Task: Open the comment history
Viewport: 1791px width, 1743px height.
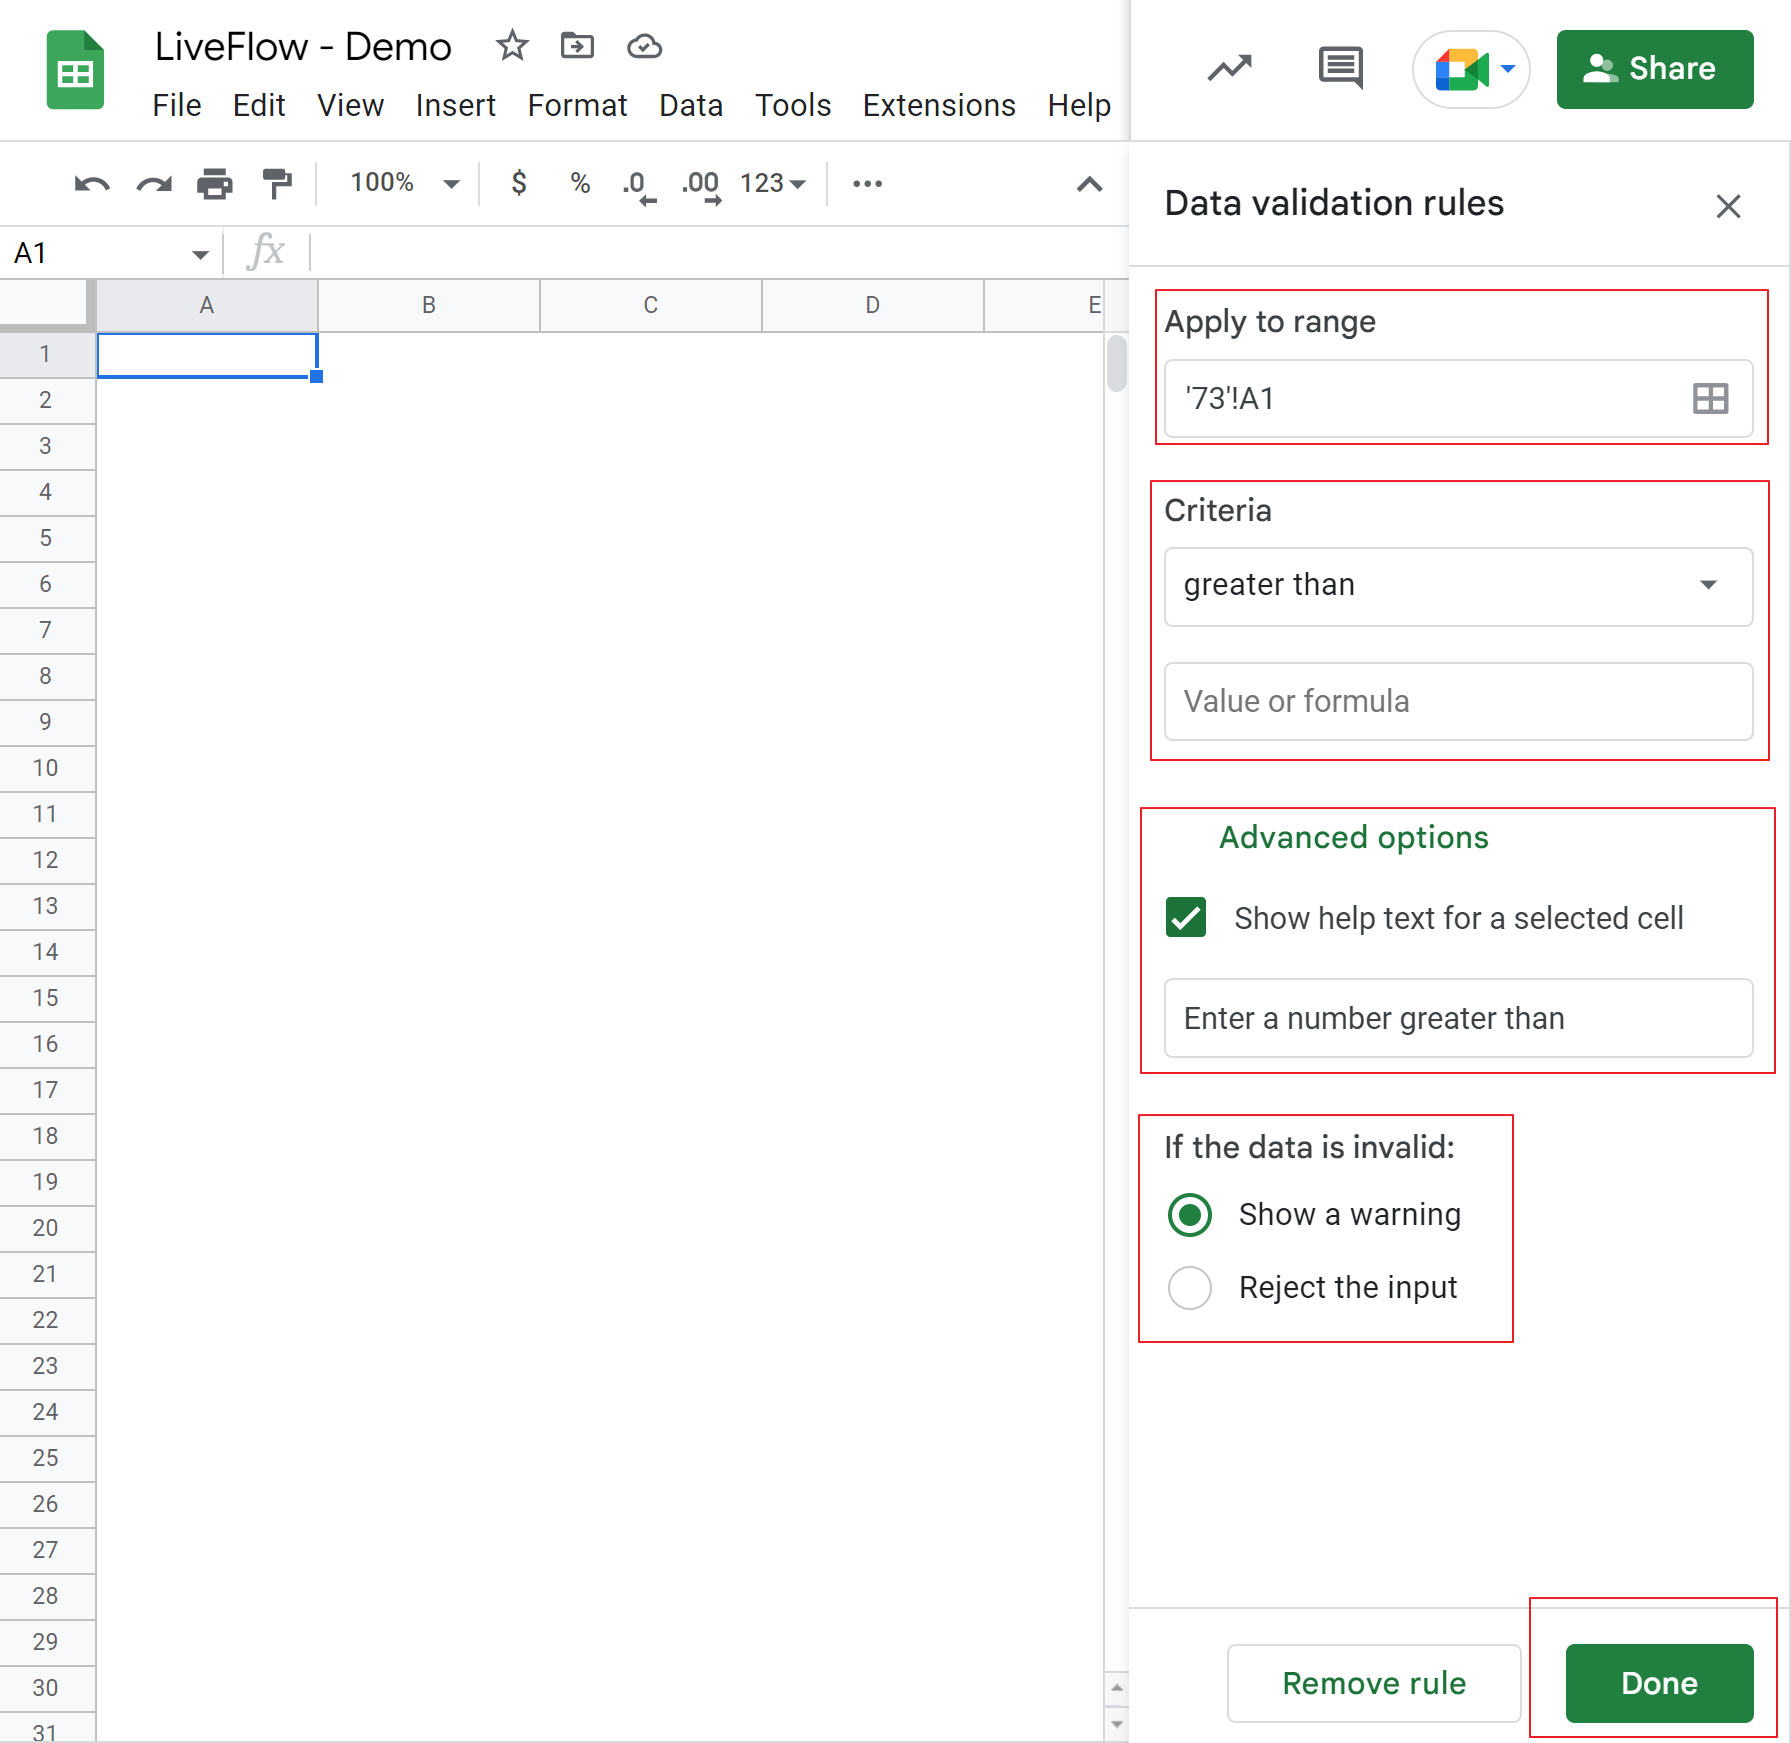Action: point(1339,68)
